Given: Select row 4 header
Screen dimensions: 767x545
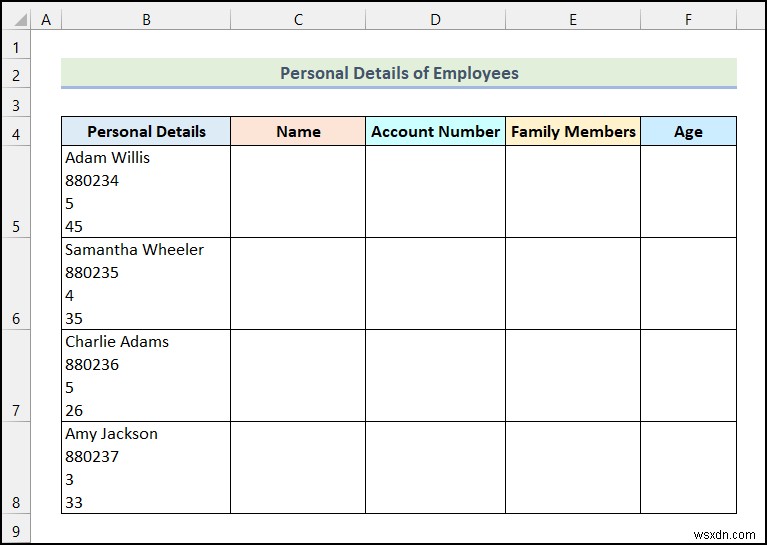Looking at the screenshot, I should coord(16,133).
